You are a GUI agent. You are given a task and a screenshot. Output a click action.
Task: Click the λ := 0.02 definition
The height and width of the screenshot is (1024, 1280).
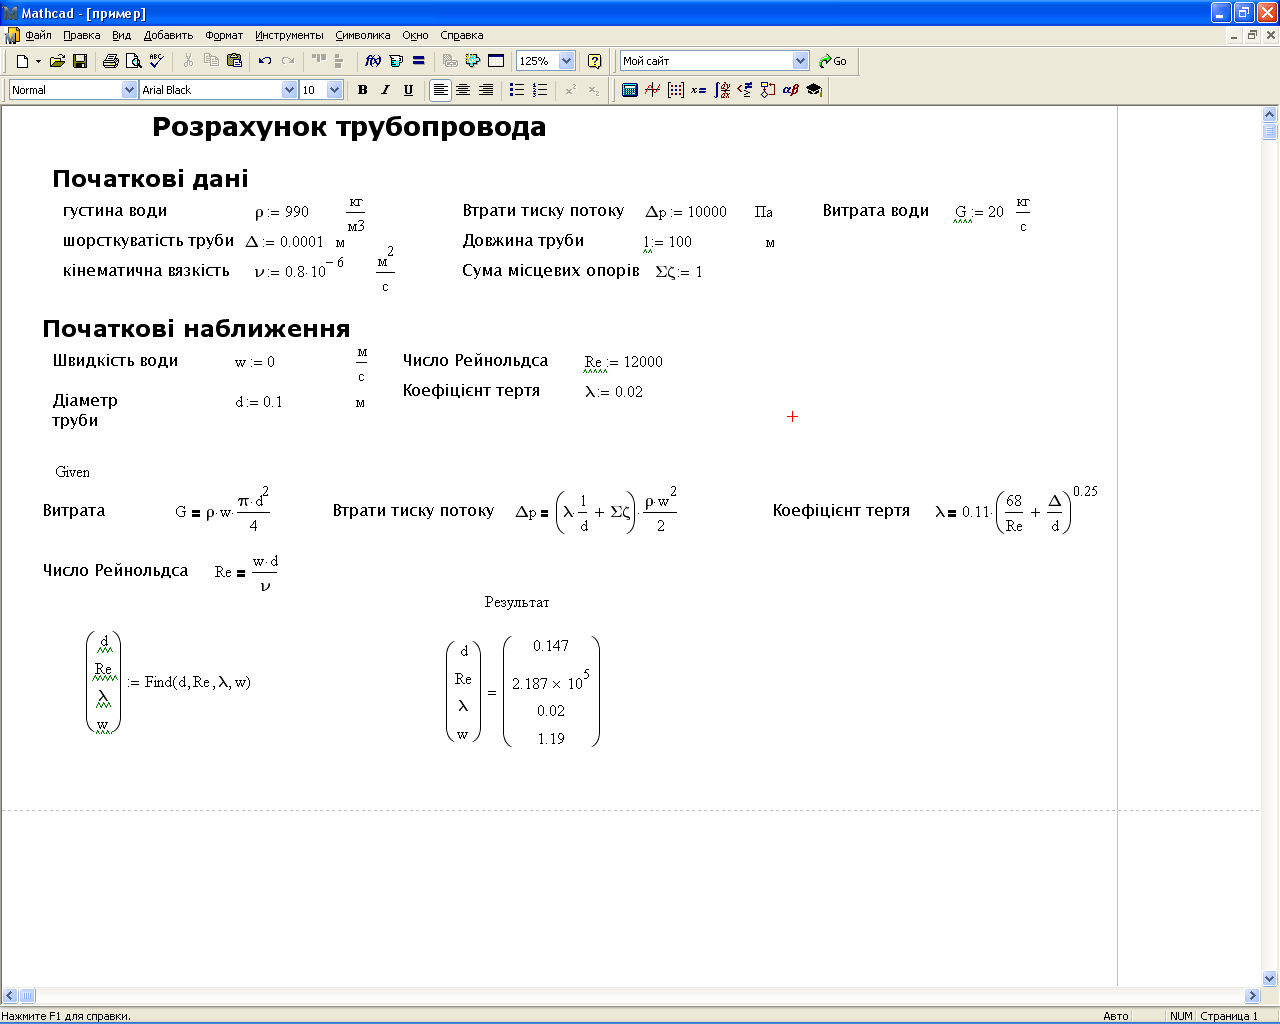click(x=614, y=392)
